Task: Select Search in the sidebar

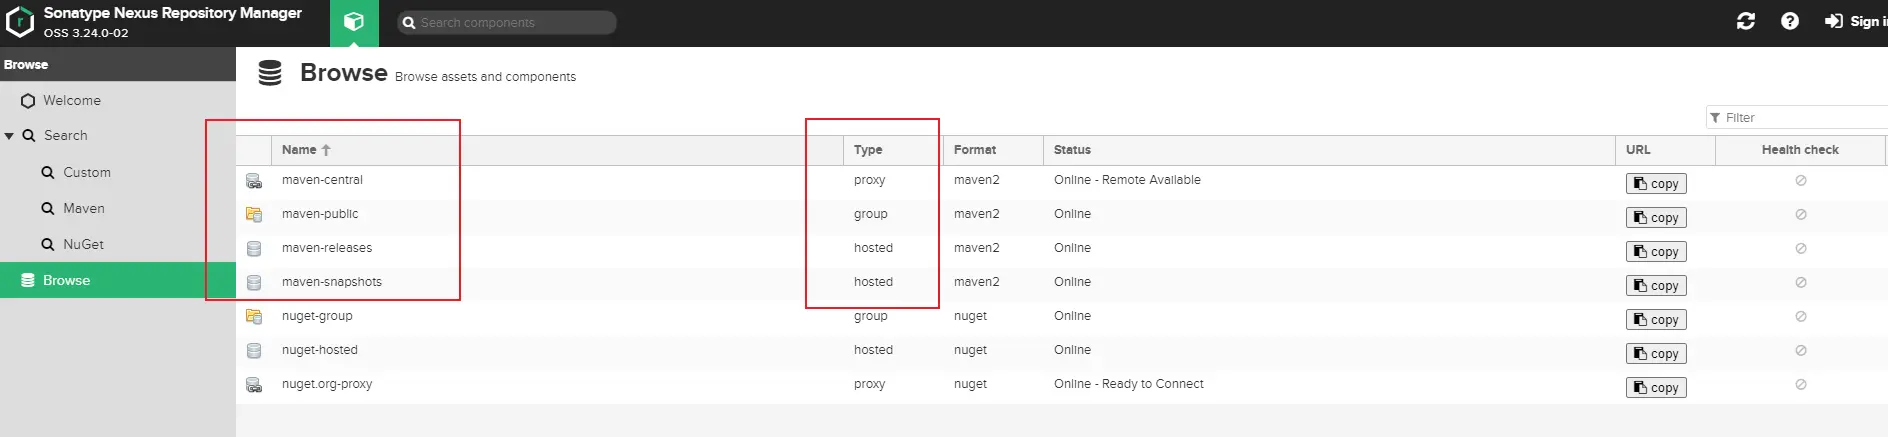Action: [x=65, y=136]
